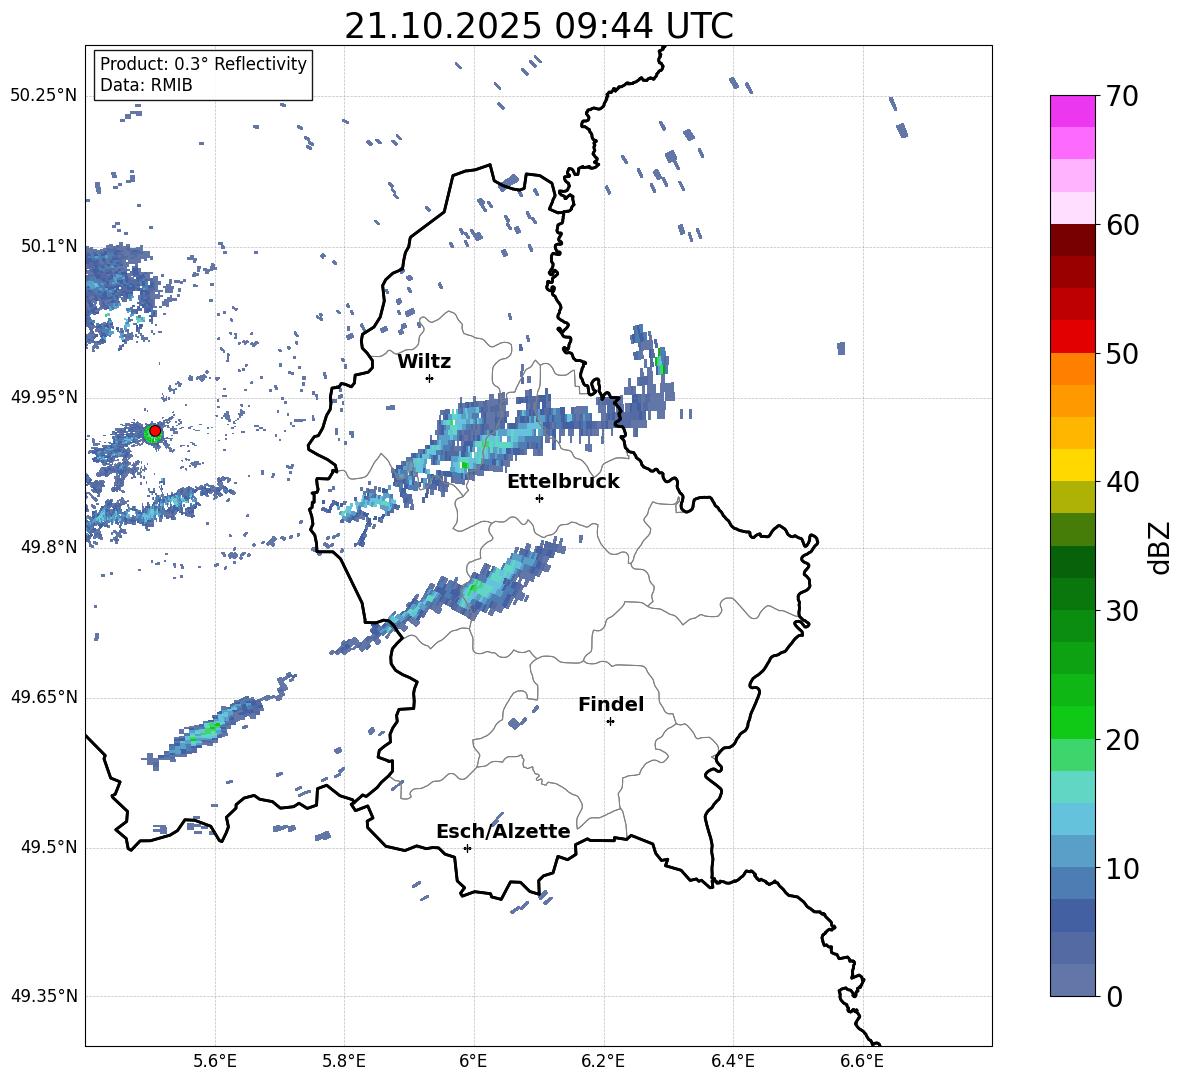Click the Wiltz station cross marker
The height and width of the screenshot is (1081, 1184).
(x=430, y=378)
